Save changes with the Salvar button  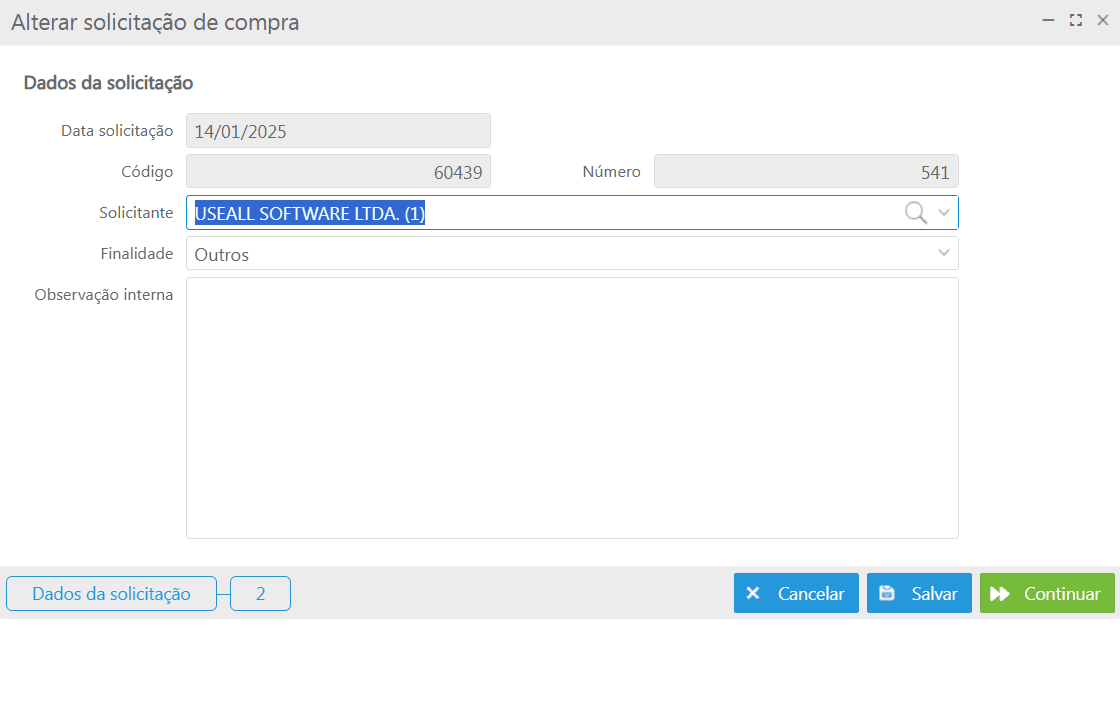pyautogui.click(x=919, y=593)
